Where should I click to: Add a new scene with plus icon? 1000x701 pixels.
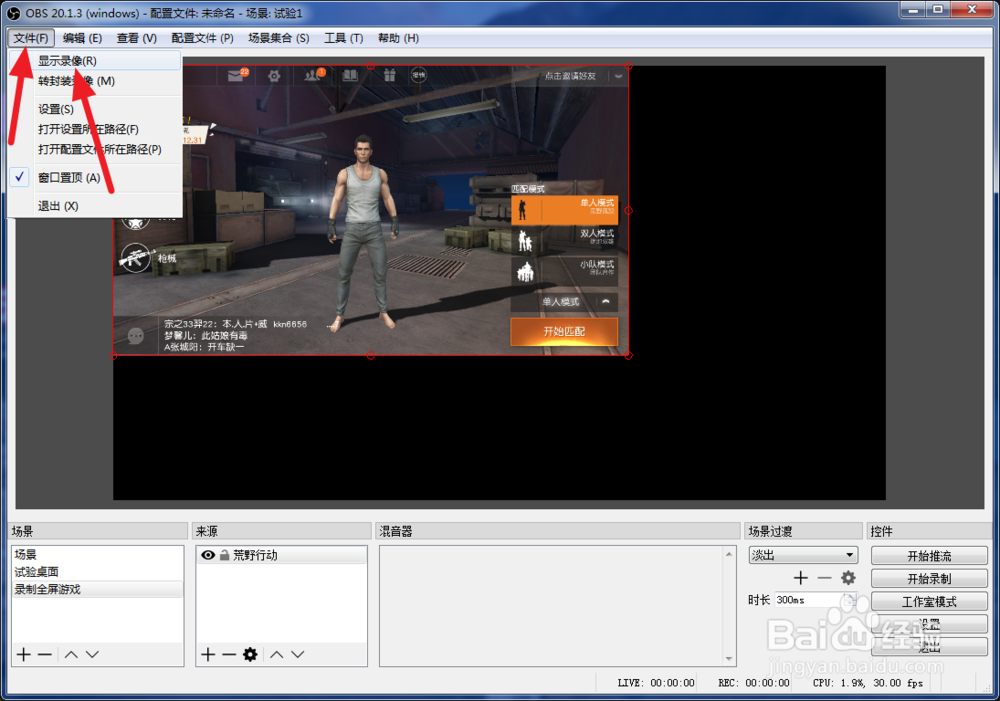pyautogui.click(x=24, y=654)
